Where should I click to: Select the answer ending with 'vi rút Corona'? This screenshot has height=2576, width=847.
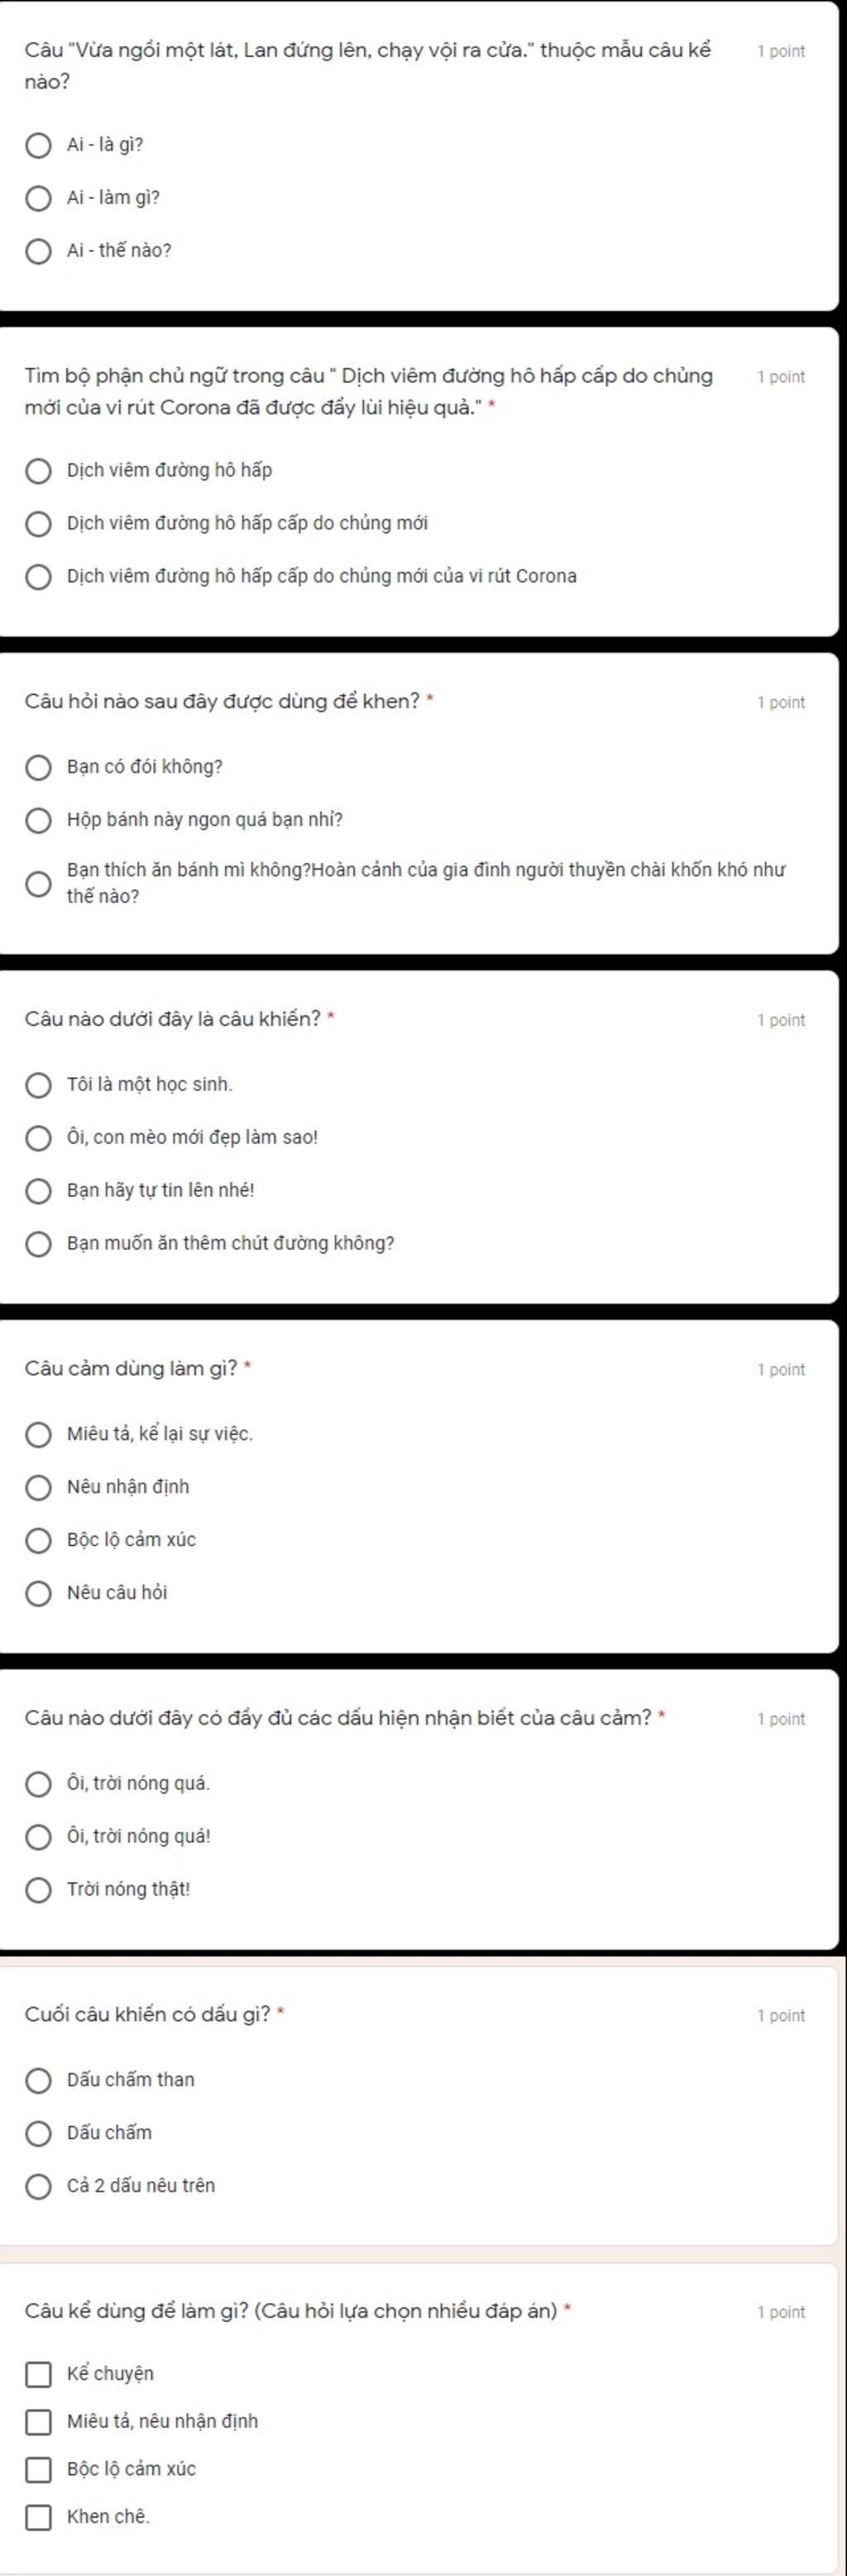38,577
